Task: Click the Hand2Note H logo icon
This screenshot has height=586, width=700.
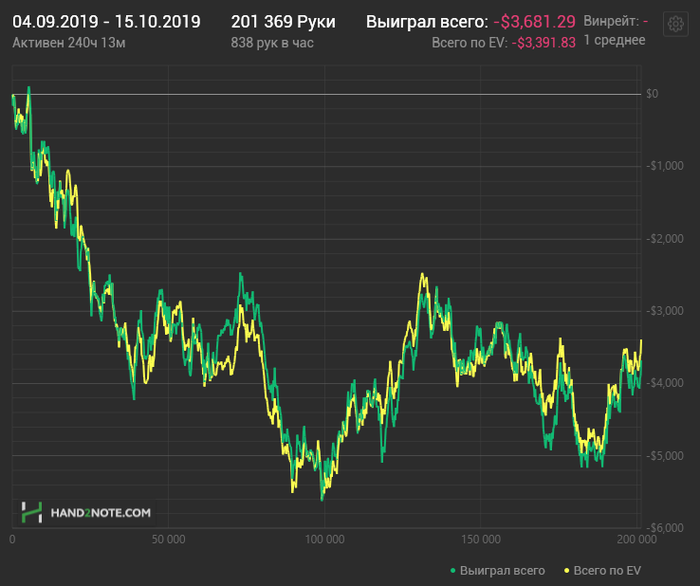Action: [31, 512]
